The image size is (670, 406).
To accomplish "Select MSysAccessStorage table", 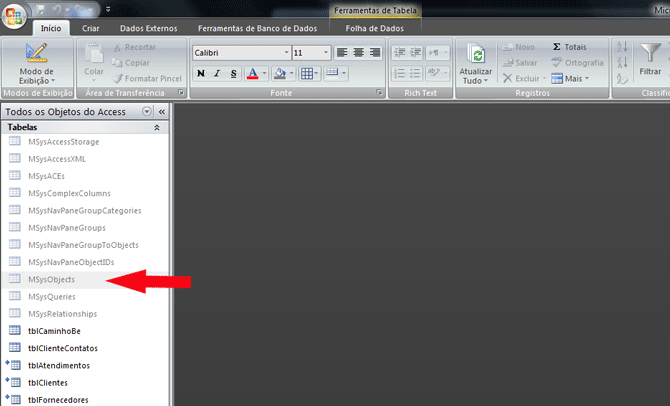I will click(85, 141).
